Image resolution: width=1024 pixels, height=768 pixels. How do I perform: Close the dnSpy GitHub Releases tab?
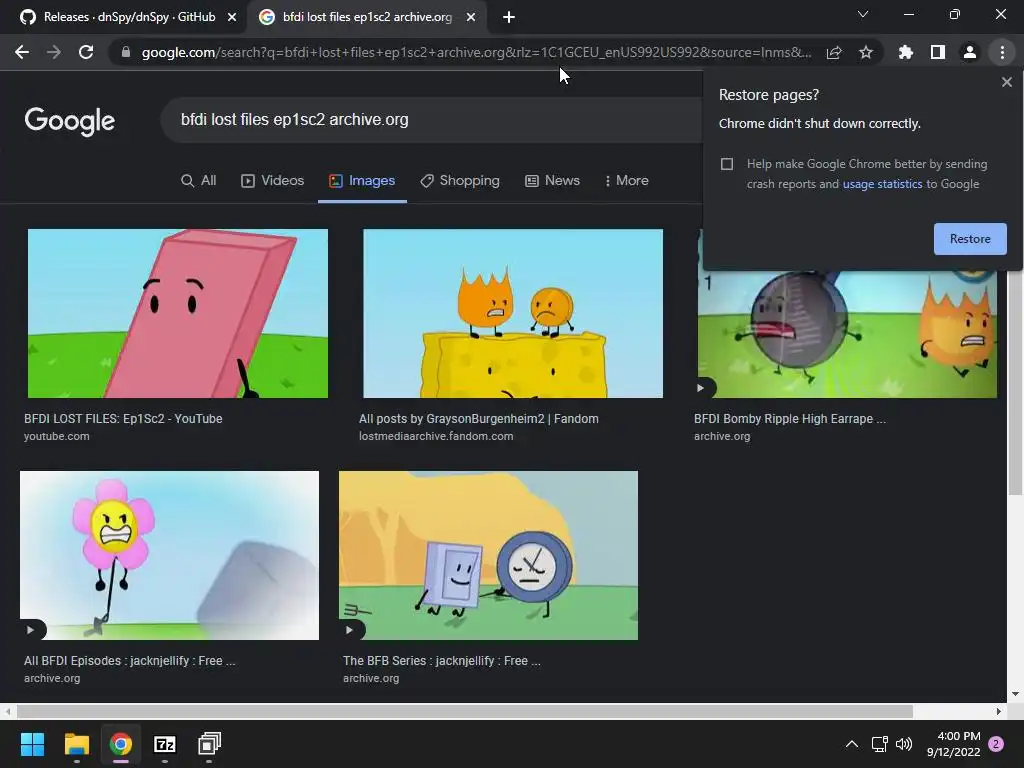232,17
